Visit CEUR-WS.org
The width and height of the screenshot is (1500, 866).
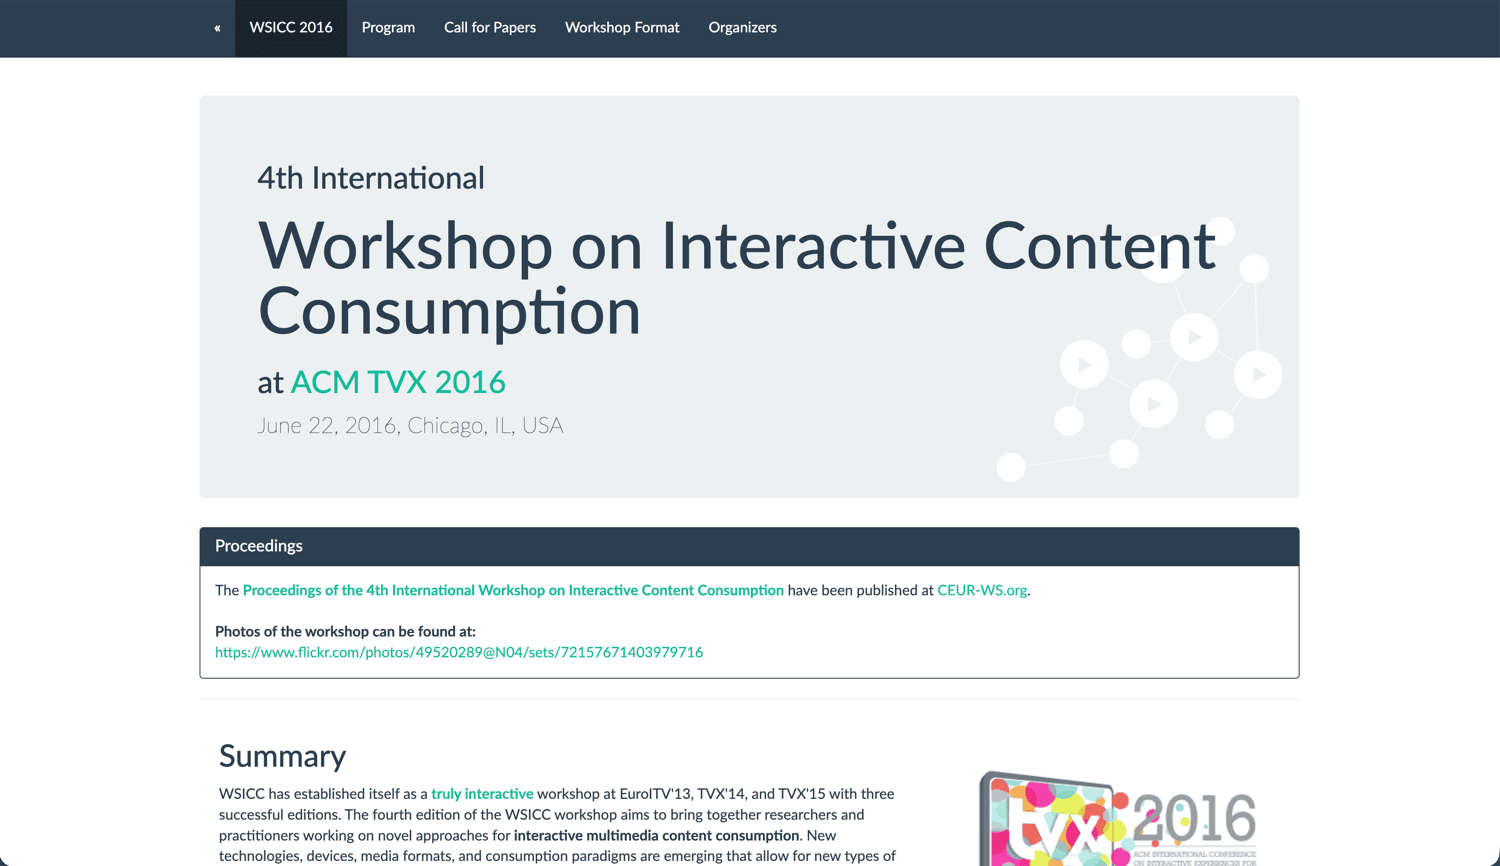point(981,590)
